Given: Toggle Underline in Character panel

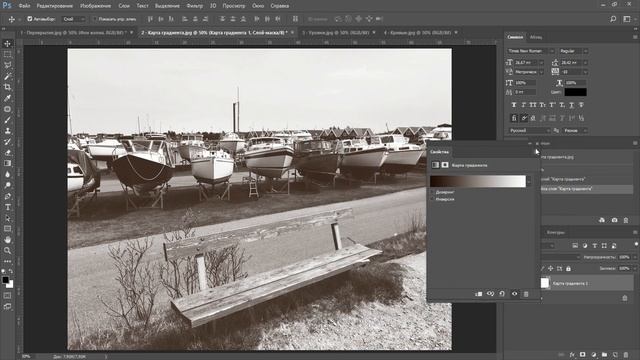Looking at the screenshot, I should 571,105.
